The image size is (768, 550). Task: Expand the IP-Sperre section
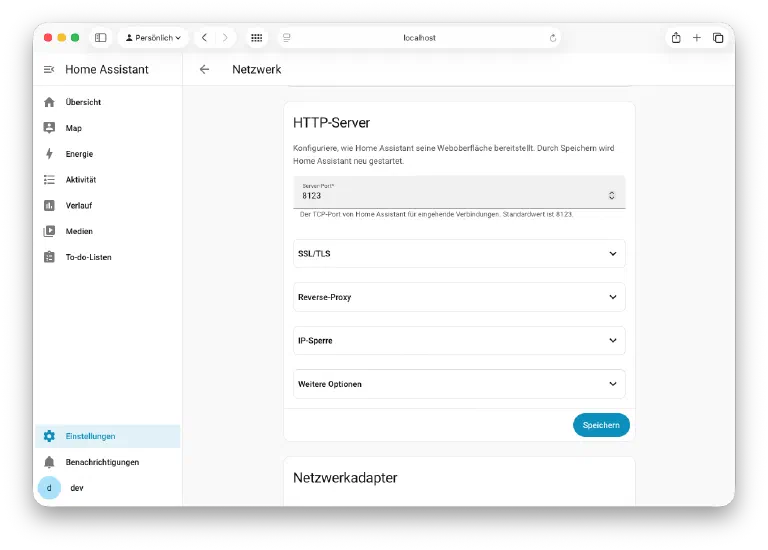[459, 340]
